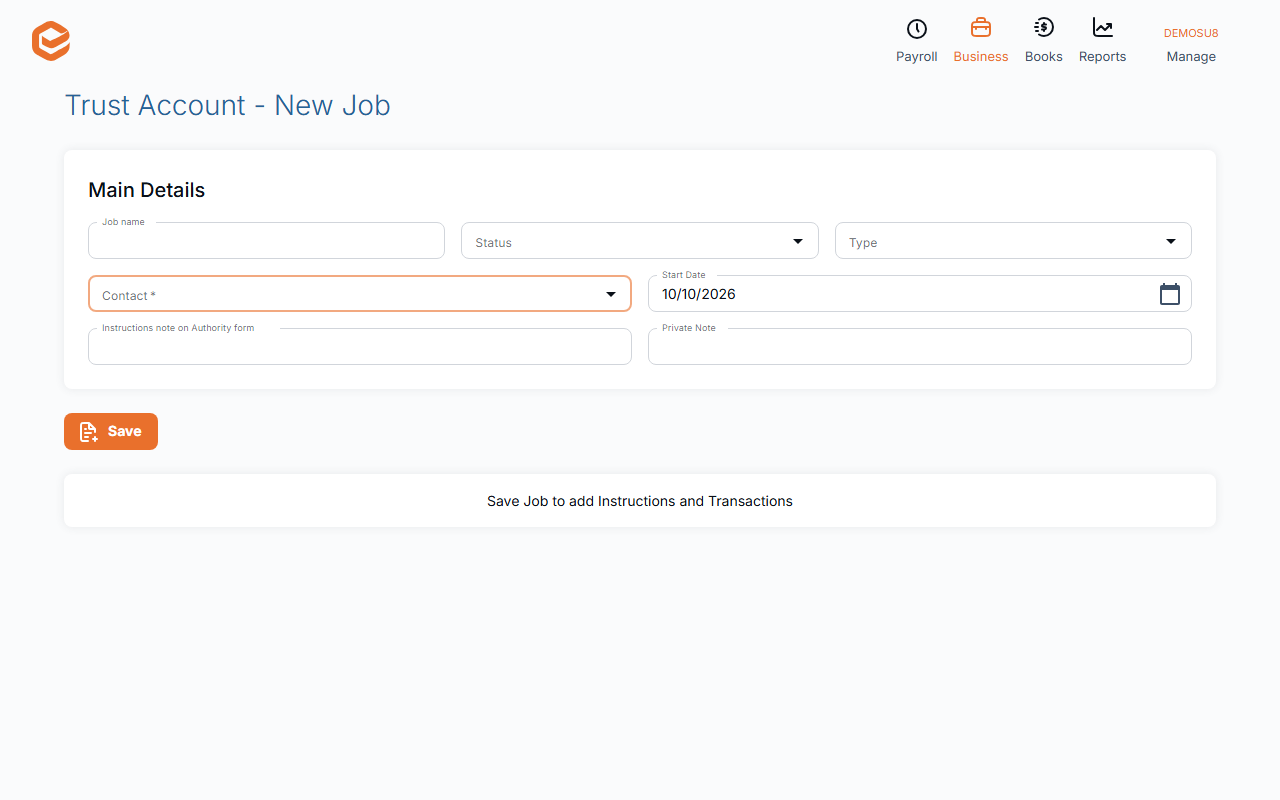This screenshot has width=1280, height=800.
Task: Open the Contact dropdown list
Action: [360, 294]
